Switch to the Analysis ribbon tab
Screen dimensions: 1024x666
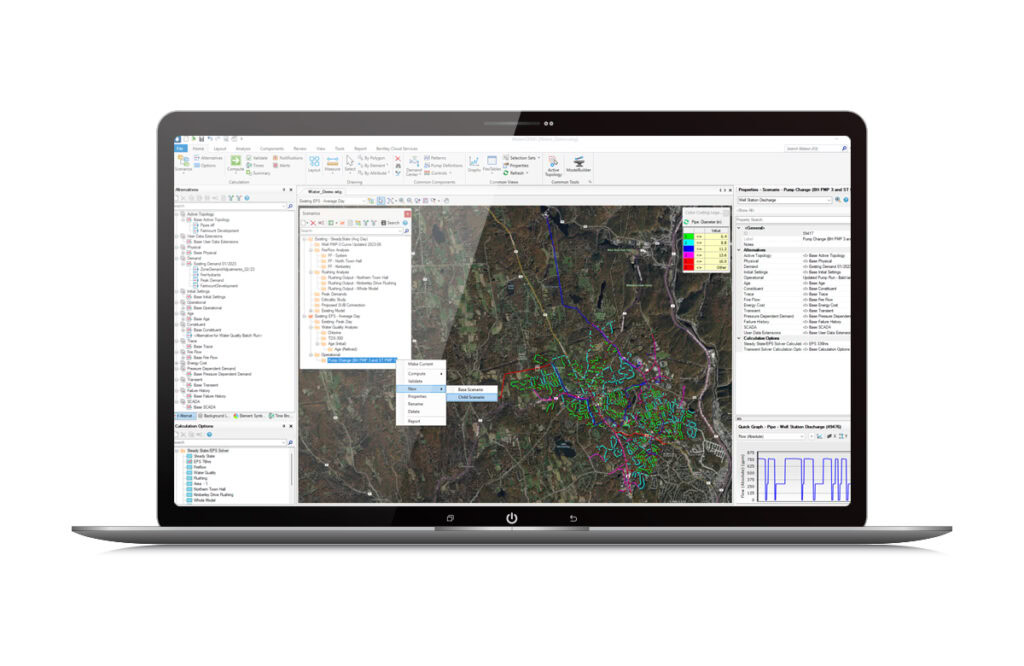click(x=243, y=148)
